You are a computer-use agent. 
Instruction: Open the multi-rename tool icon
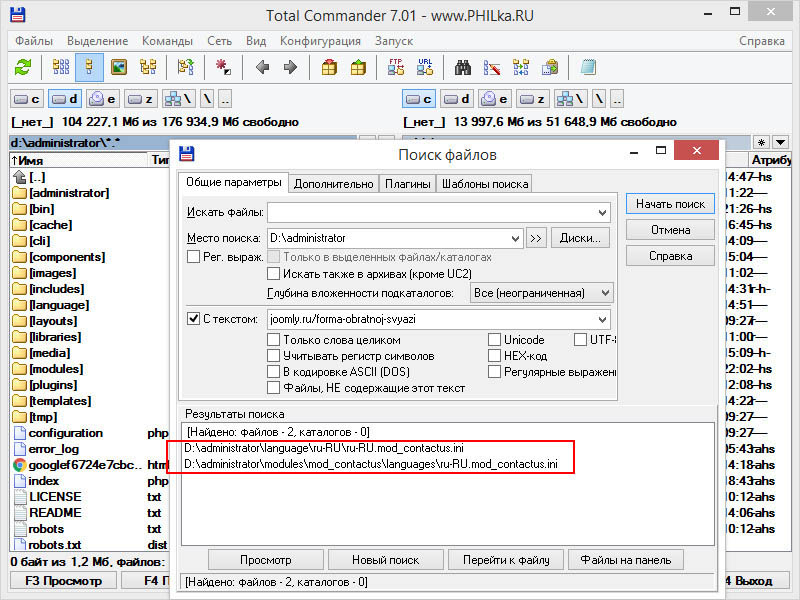(492, 67)
